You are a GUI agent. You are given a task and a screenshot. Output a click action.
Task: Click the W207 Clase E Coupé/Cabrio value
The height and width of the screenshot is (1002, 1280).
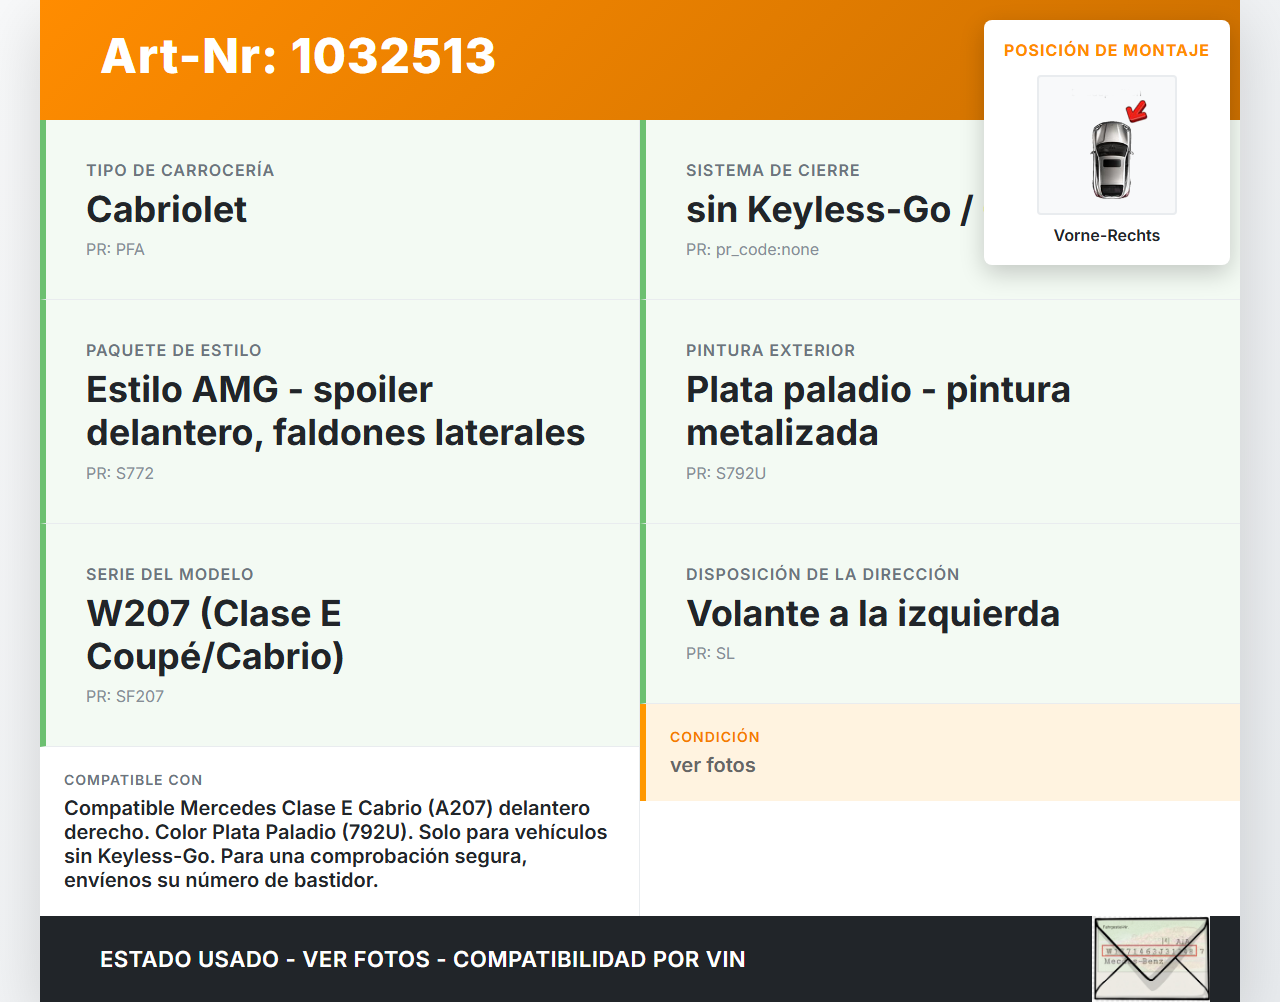click(x=215, y=635)
